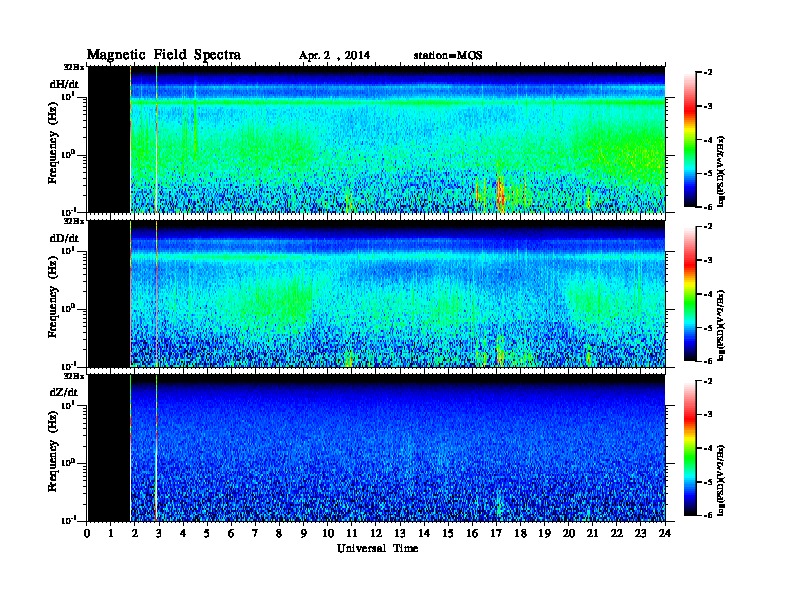
Task: Click the "-5" value on the dD/dt color scale
Action: [708, 327]
